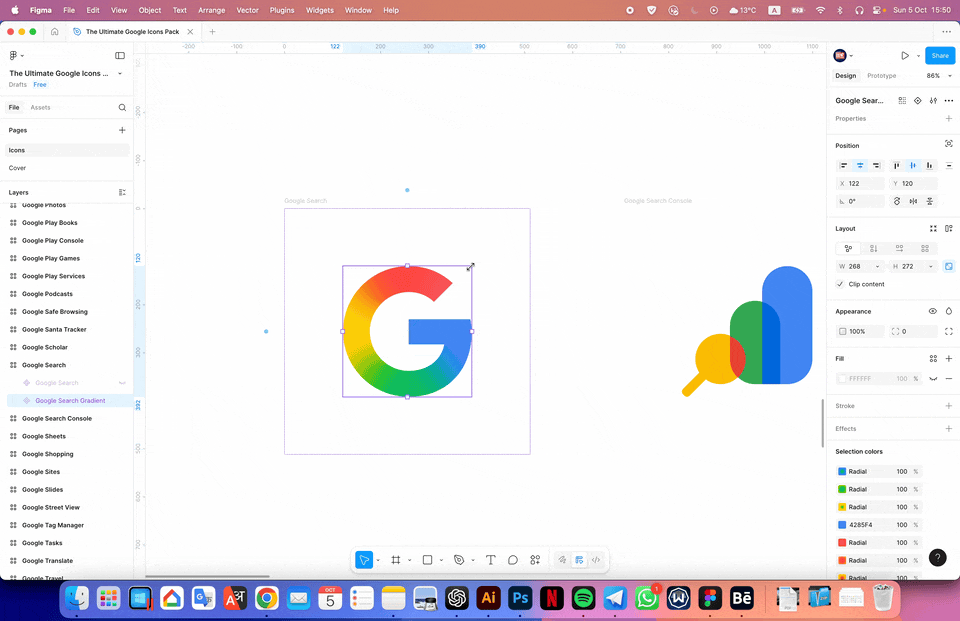
Task: Open the Move tool options dropdown
Action: click(378, 560)
